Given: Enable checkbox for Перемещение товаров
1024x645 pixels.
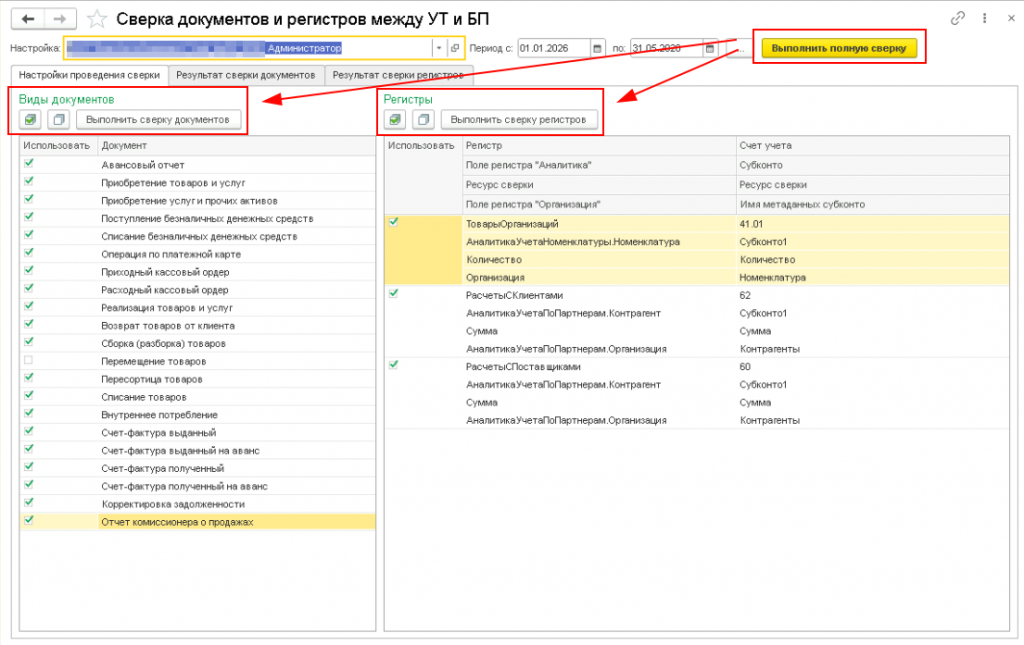Looking at the screenshot, I should (29, 360).
